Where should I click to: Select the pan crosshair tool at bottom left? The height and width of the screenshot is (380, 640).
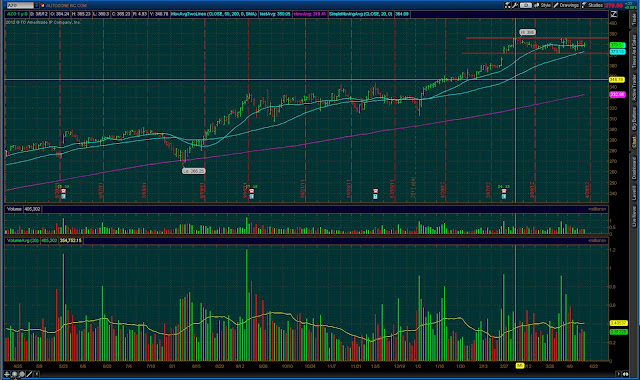pos(7,374)
